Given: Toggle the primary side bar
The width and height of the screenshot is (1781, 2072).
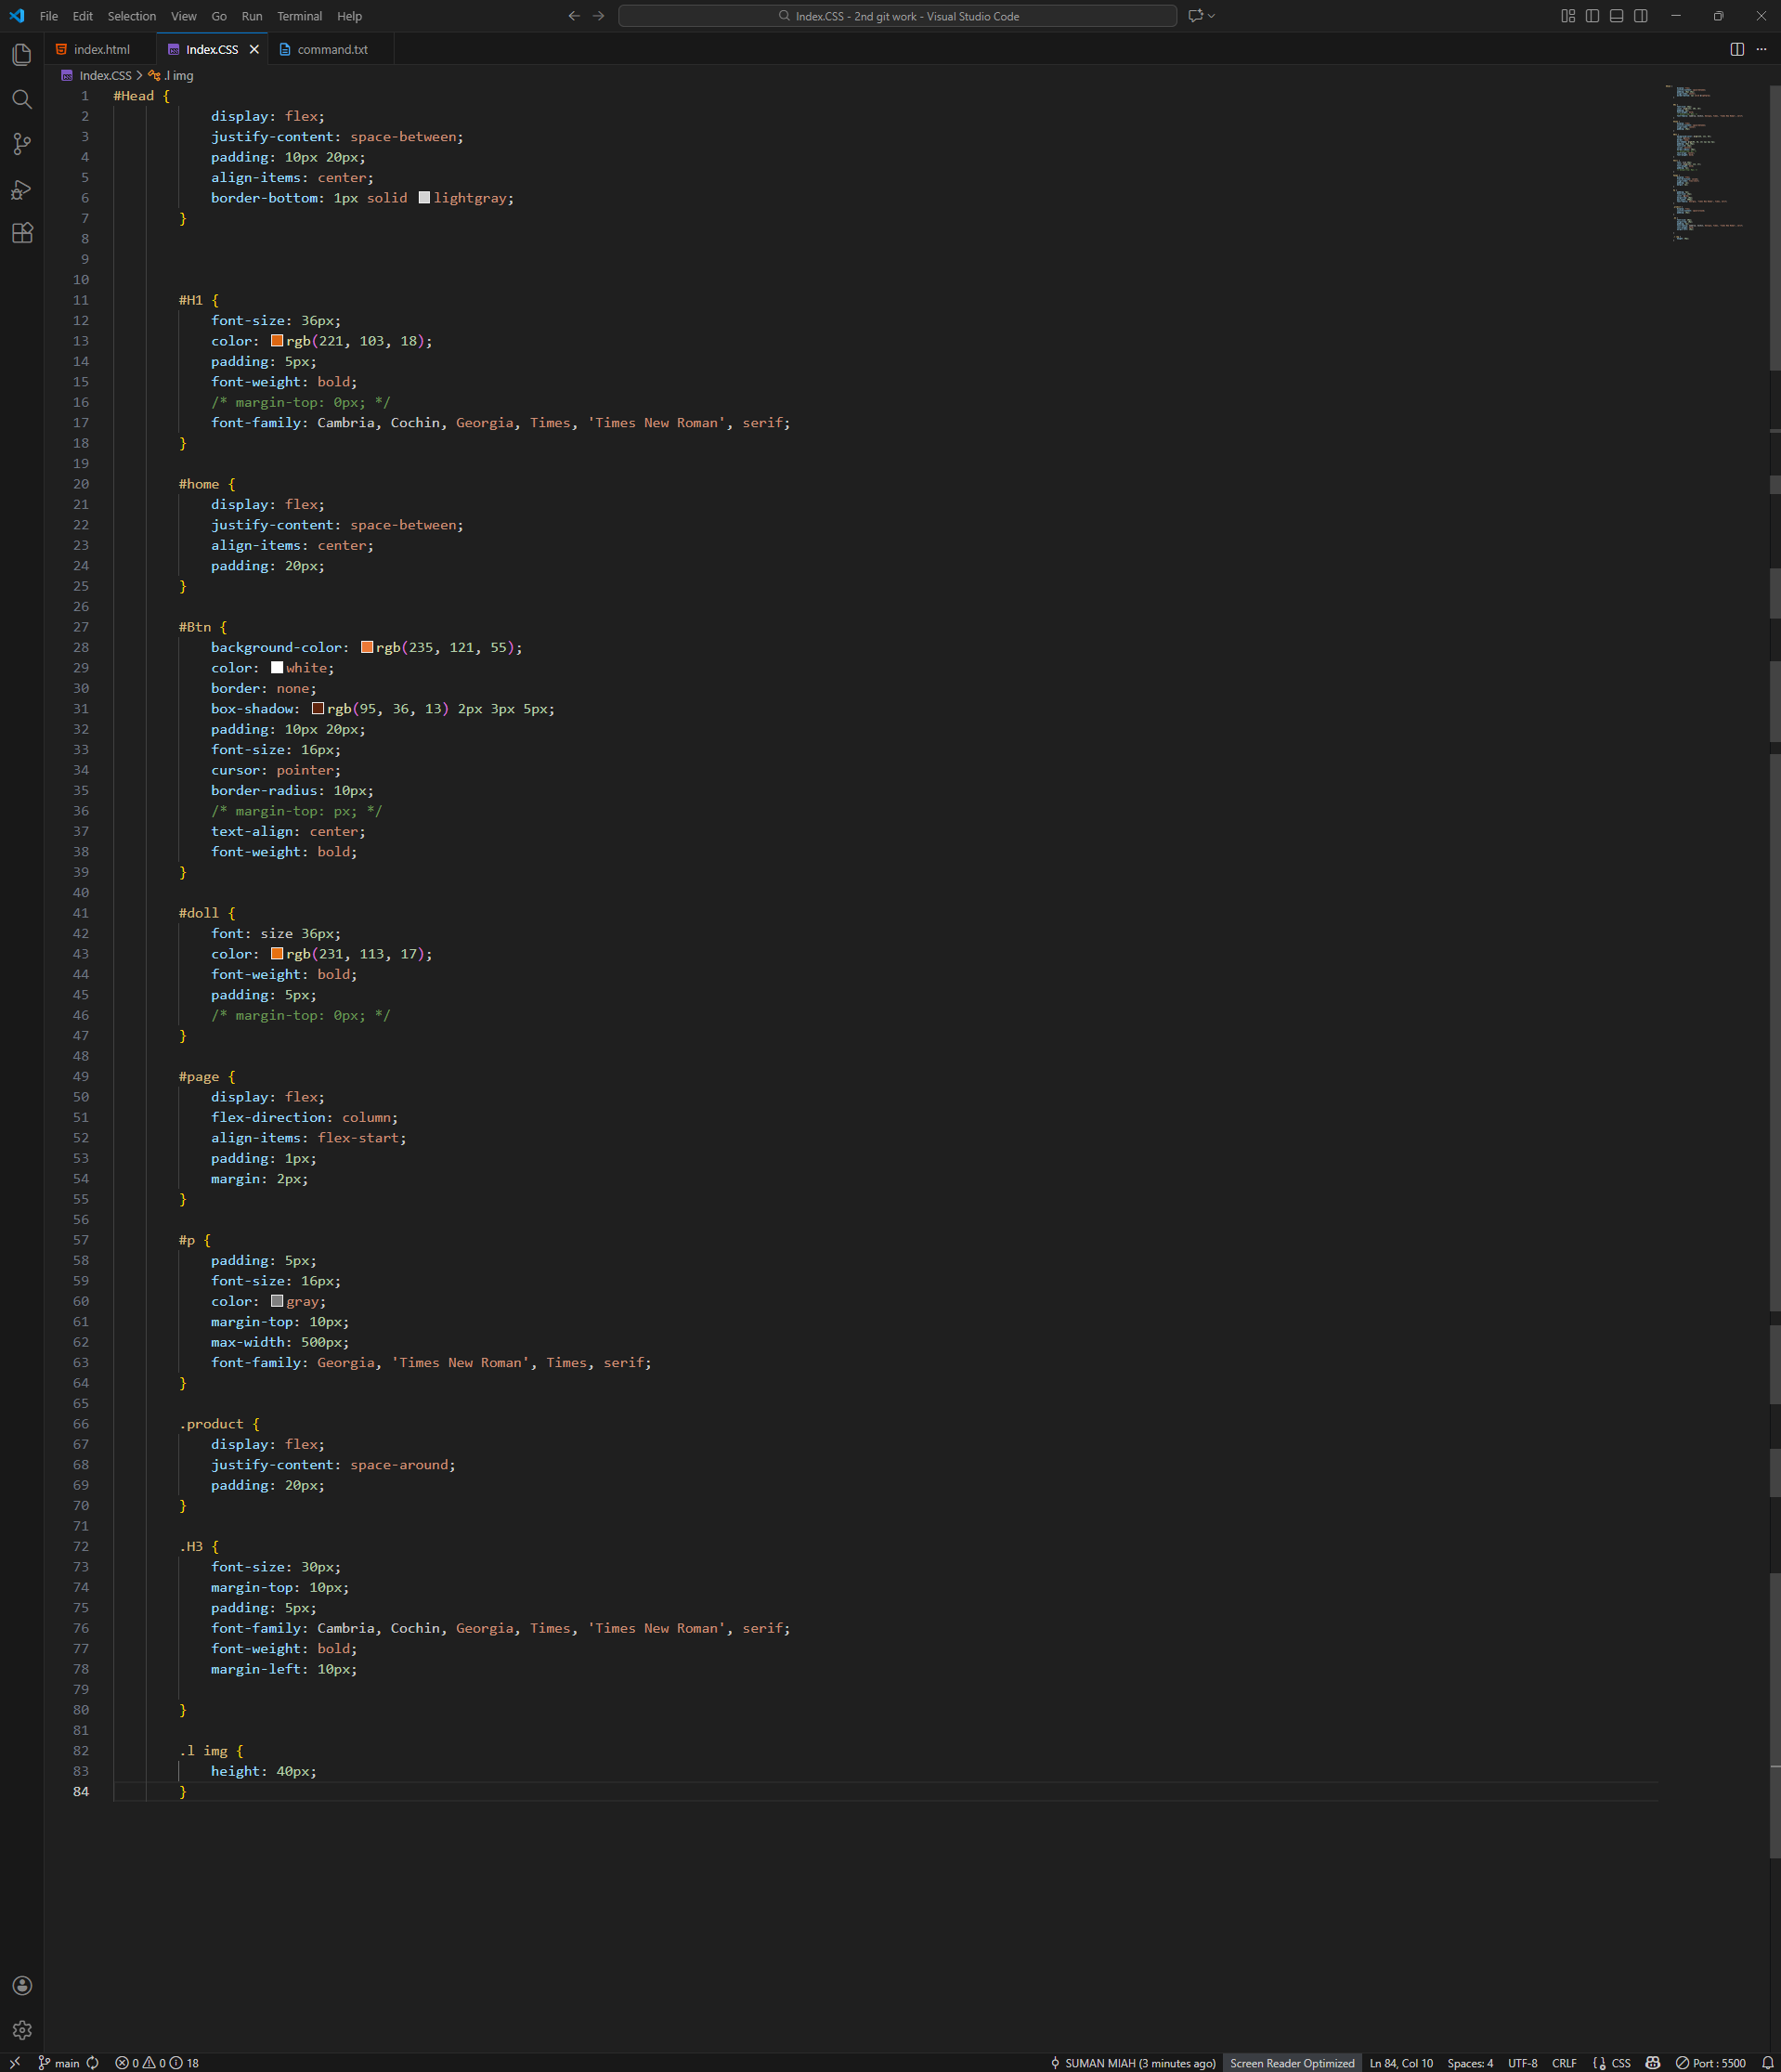Looking at the screenshot, I should (x=1592, y=16).
